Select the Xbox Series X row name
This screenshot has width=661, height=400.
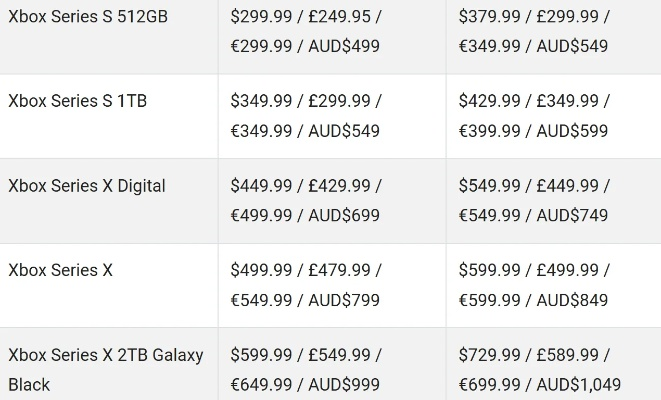[61, 270]
